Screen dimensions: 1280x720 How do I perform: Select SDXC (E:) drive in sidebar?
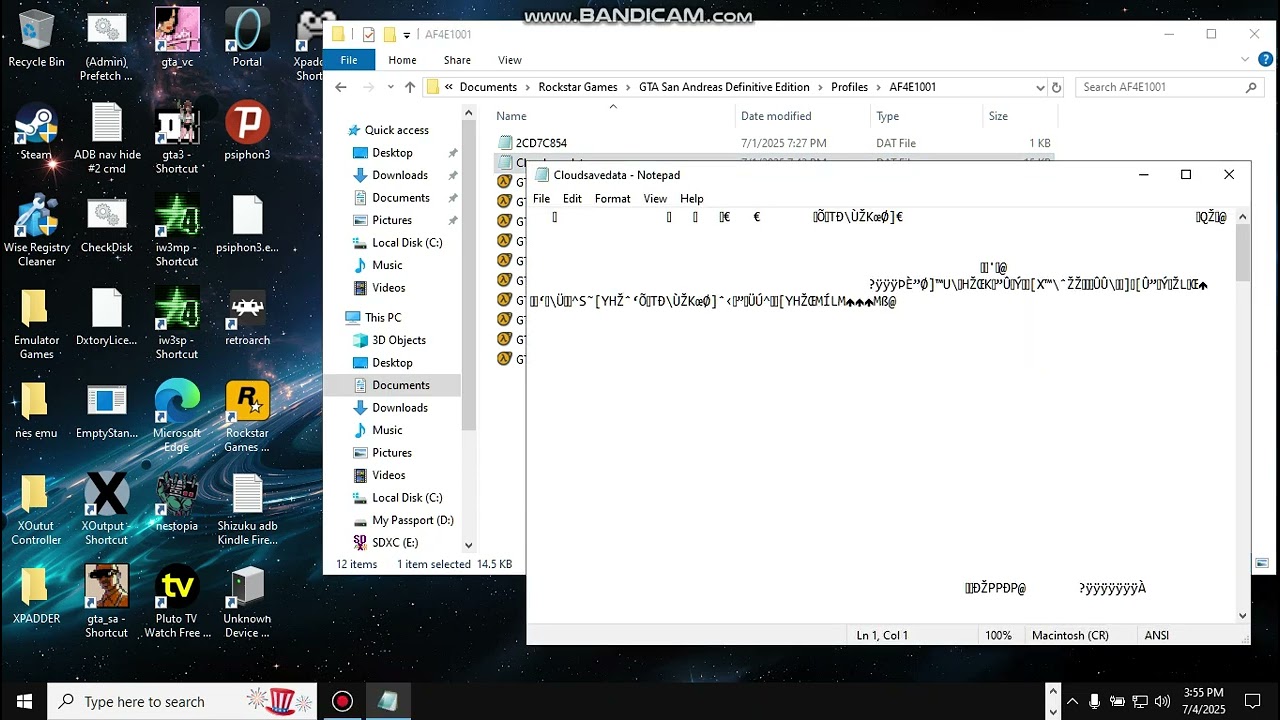coord(395,542)
